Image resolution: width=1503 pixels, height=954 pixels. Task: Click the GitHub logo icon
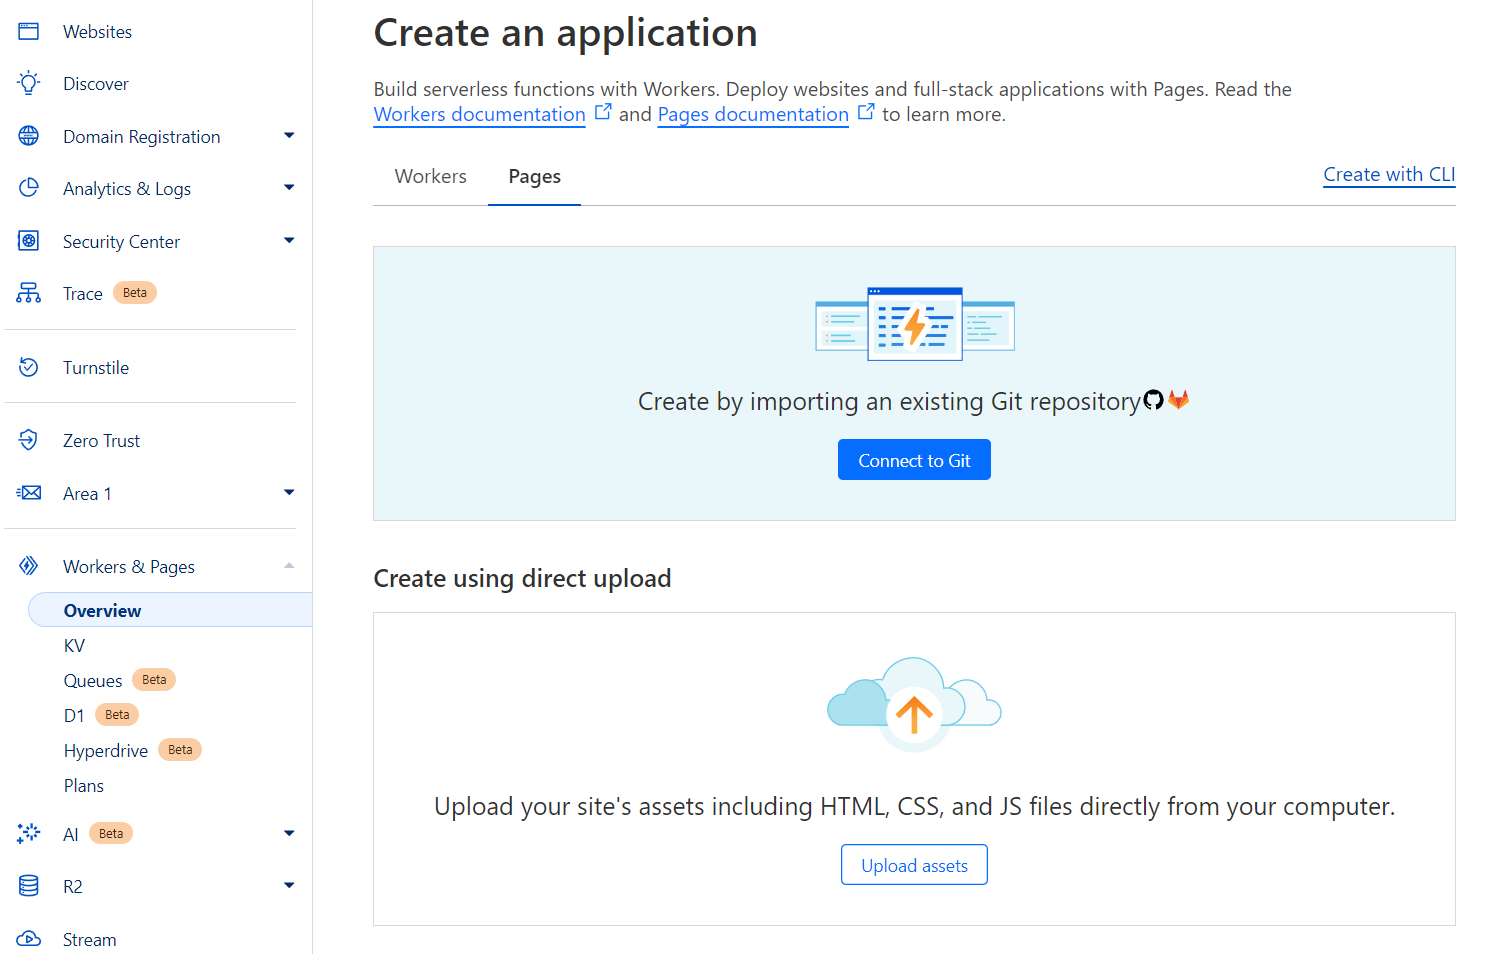(1154, 400)
